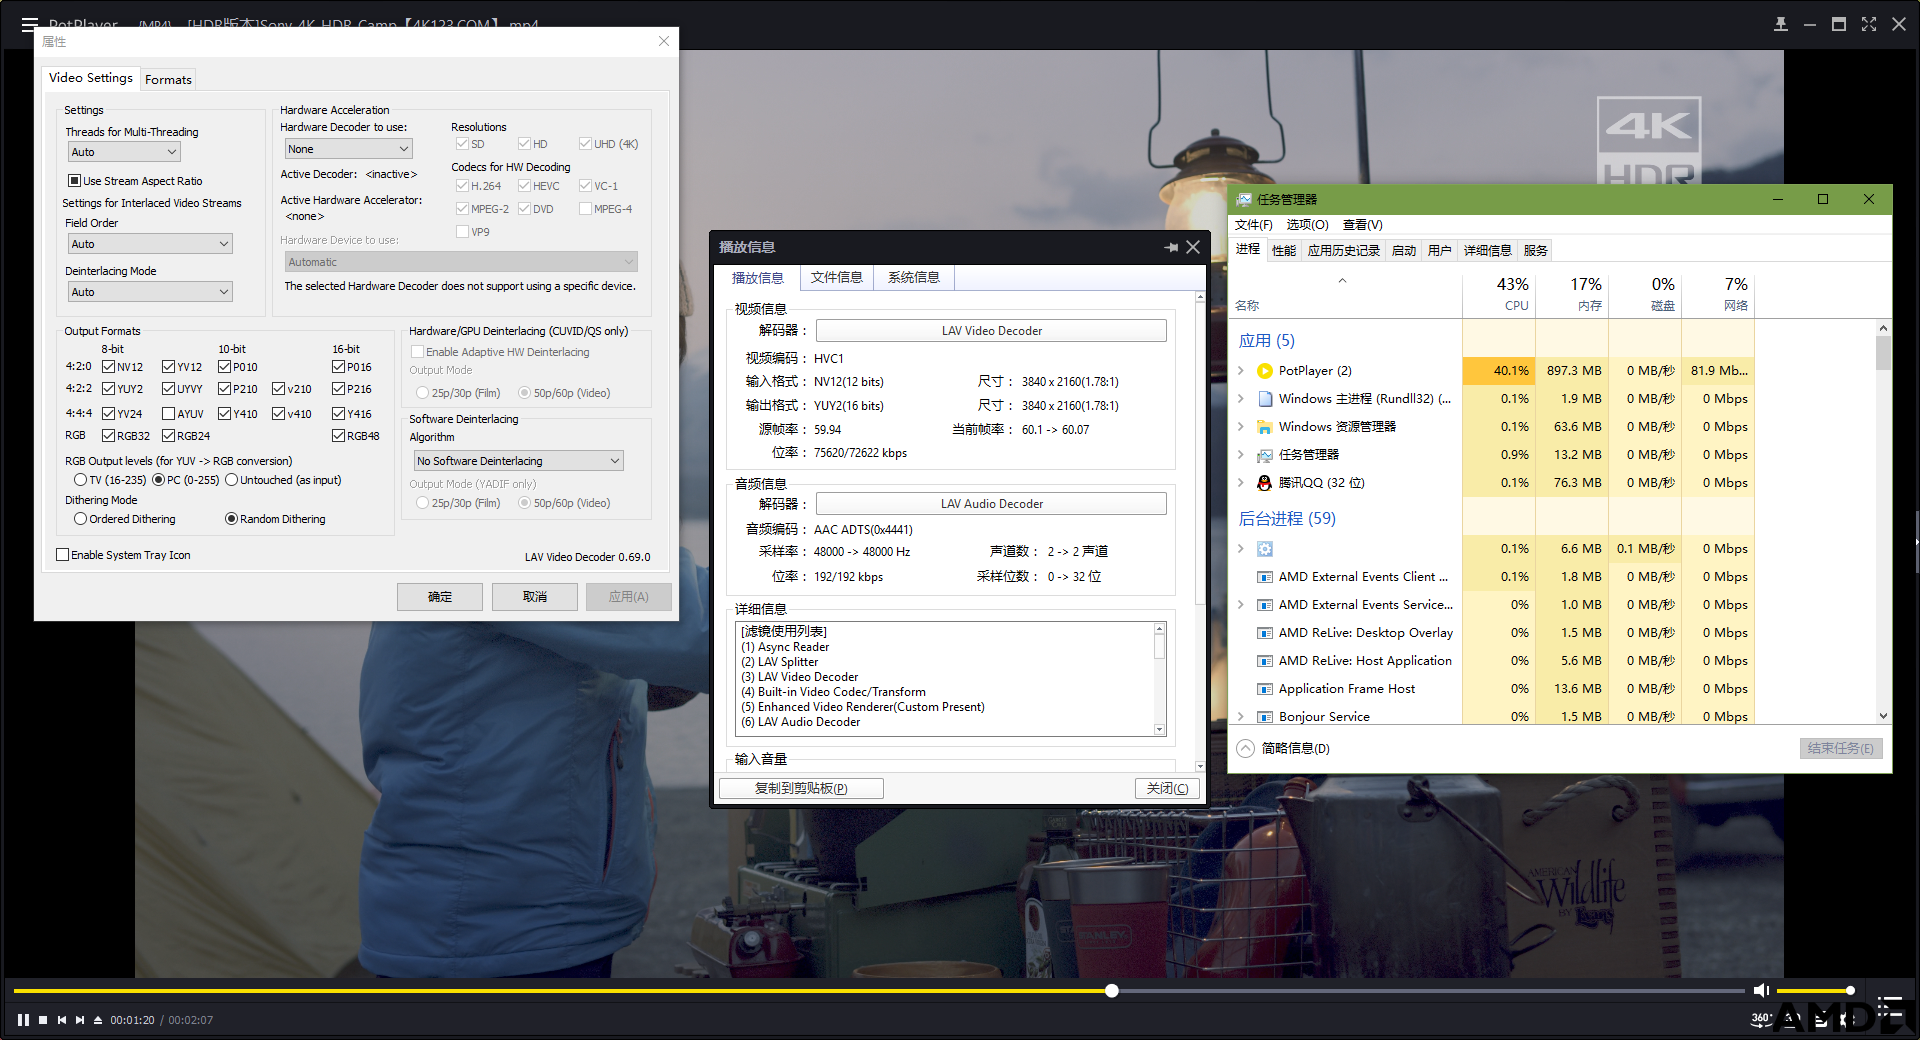Open Hardware Decoder to use dropdown

point(348,149)
